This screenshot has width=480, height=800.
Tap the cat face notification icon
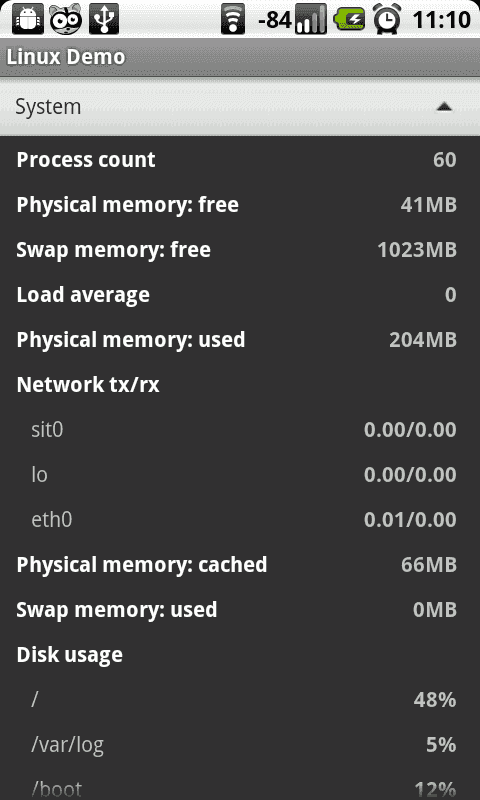pyautogui.click(x=66, y=19)
